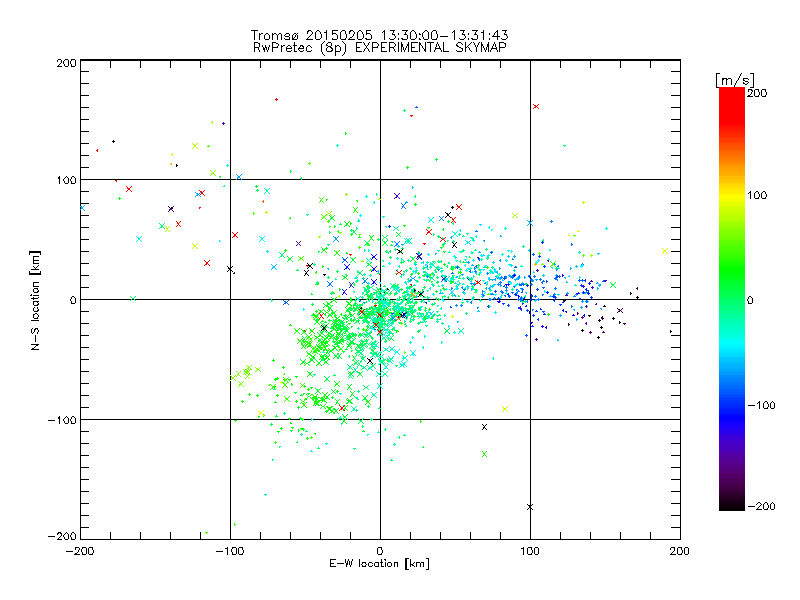The height and width of the screenshot is (600, 800).
Task: Click the "[m/s]" unit label above the colorbar
Action: (x=735, y=80)
